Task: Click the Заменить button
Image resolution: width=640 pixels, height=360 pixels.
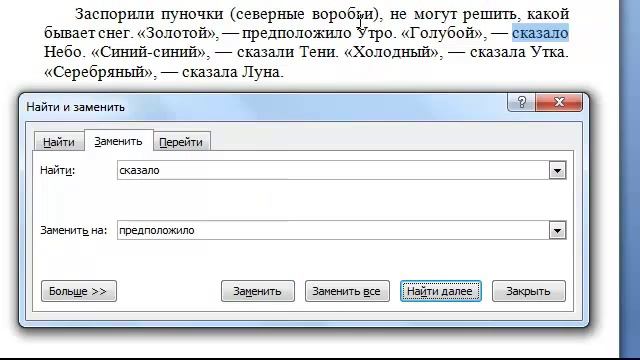Action: 258,291
